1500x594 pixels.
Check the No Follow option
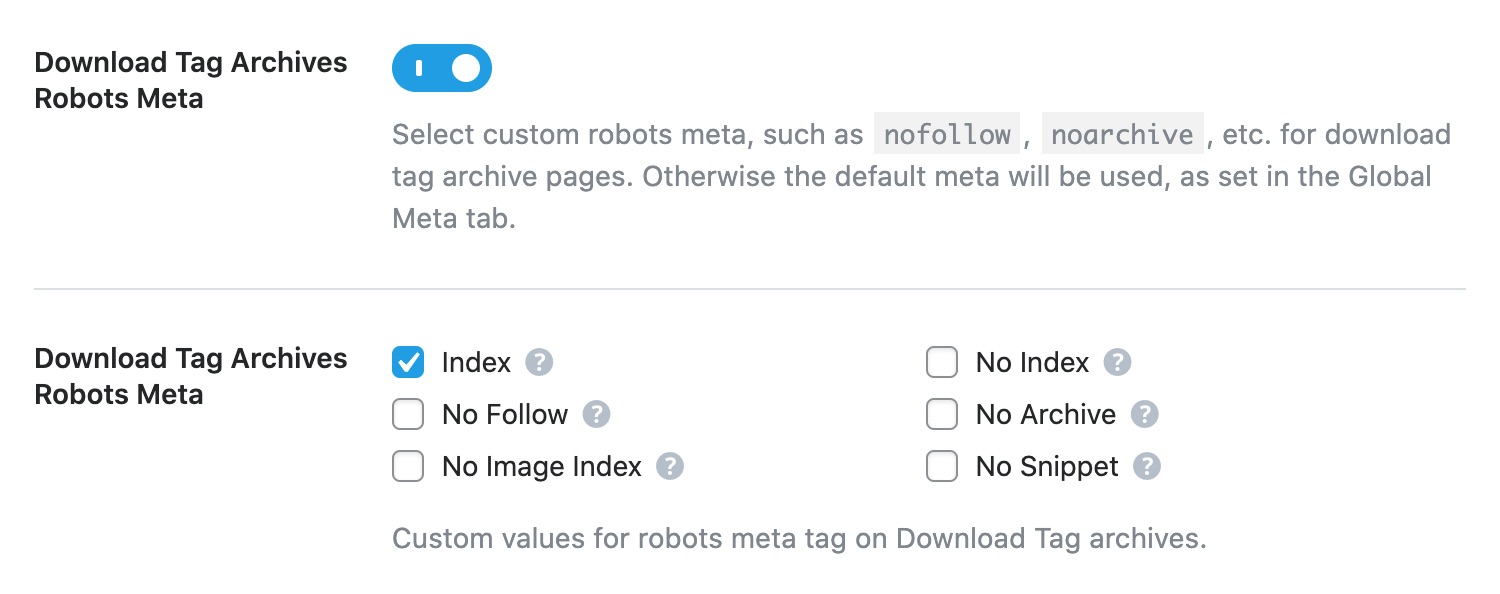point(408,414)
